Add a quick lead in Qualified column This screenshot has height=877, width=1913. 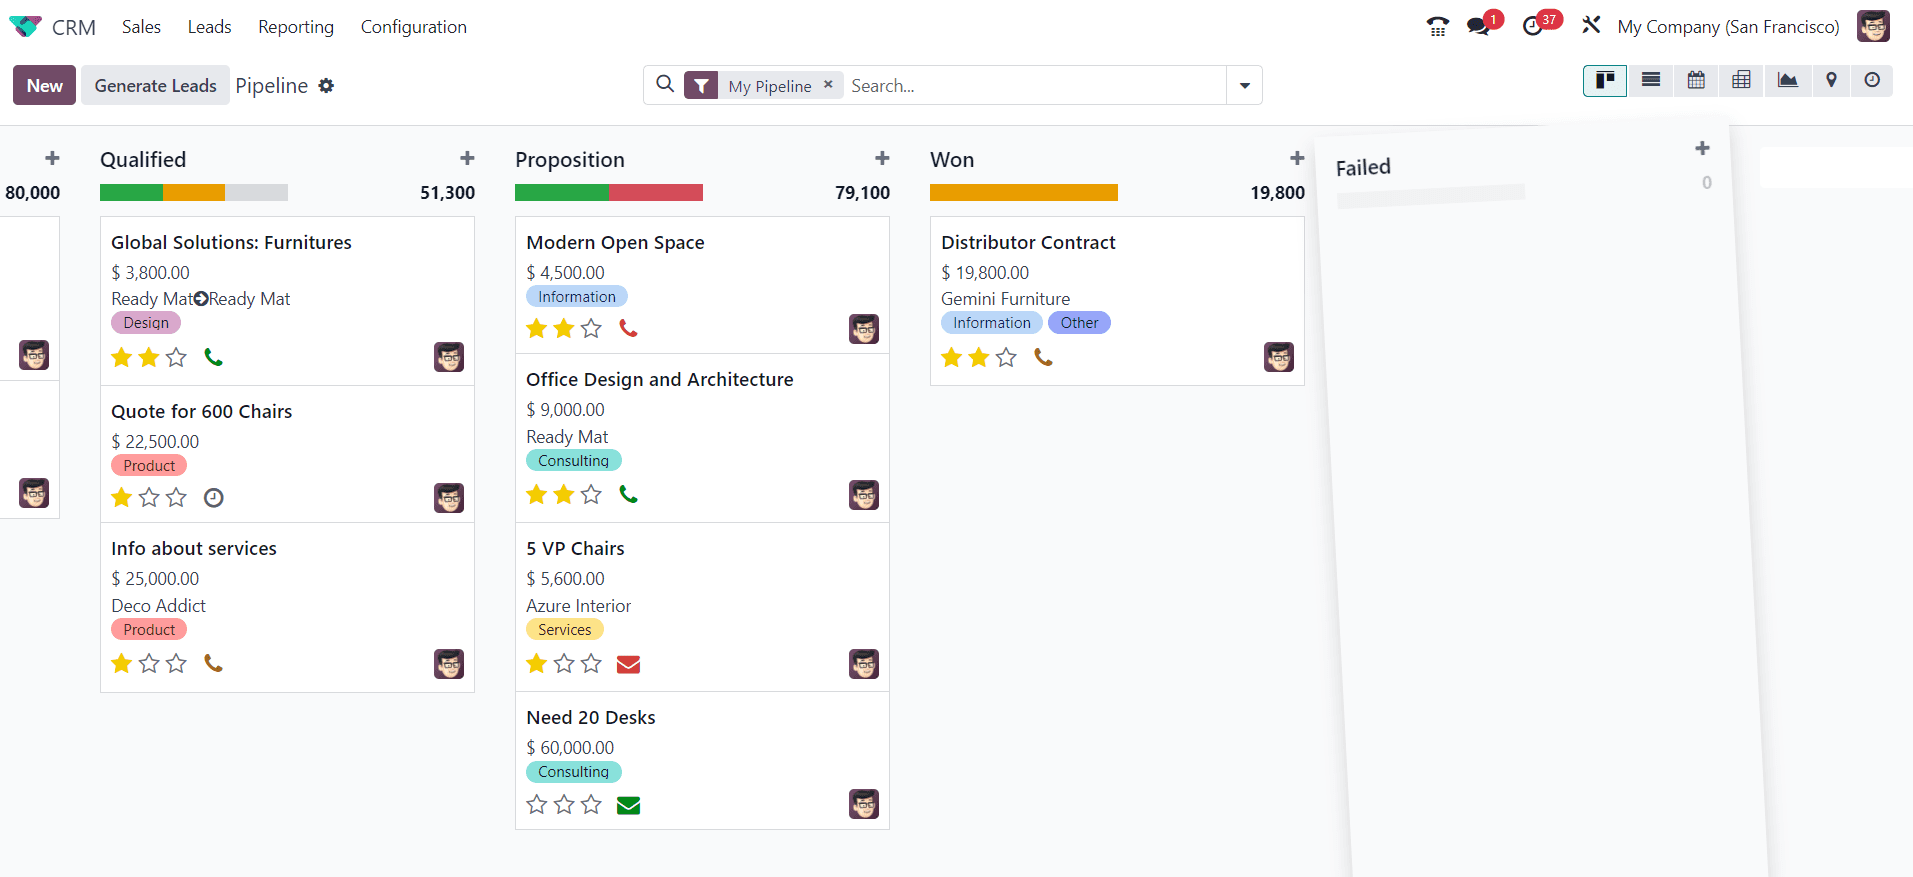pos(467,158)
